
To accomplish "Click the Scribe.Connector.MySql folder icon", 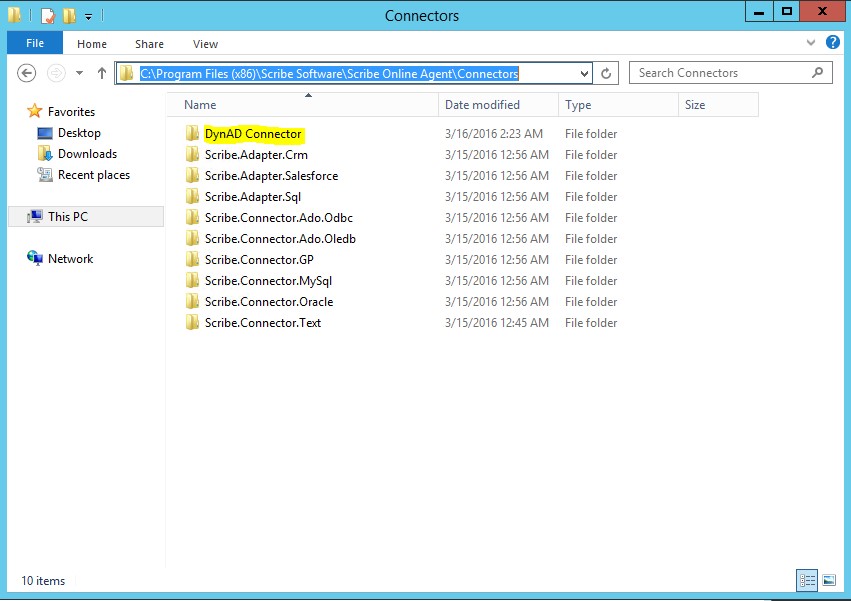I will (x=192, y=280).
